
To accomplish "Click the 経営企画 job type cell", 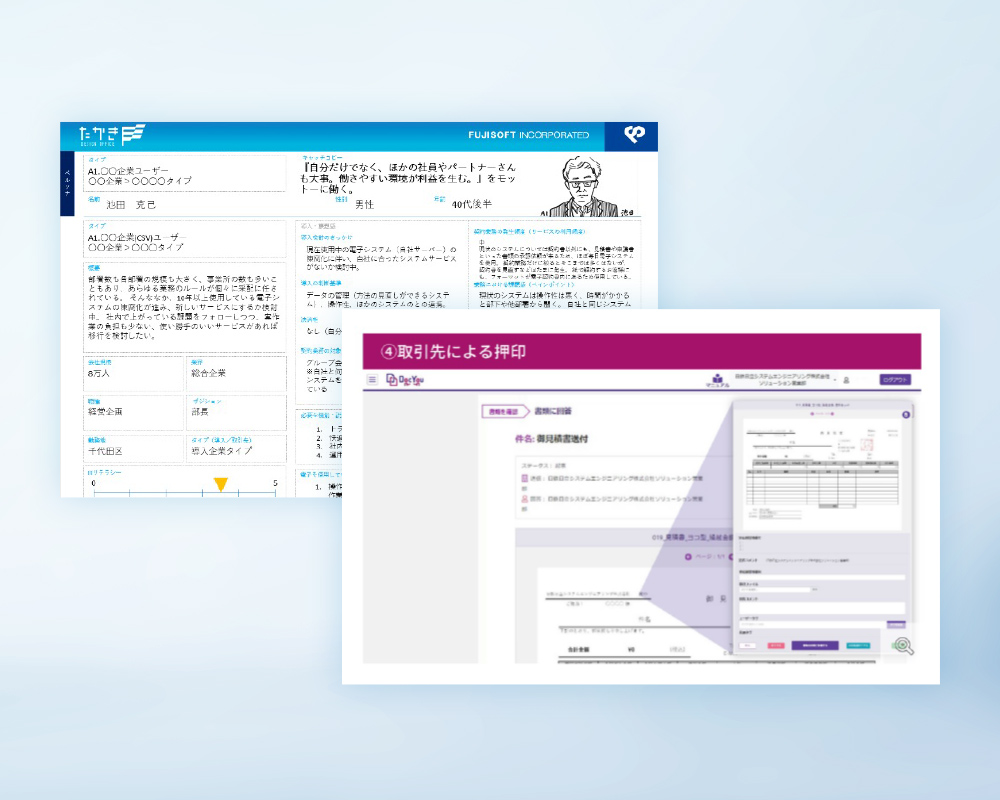I will 133,412.
